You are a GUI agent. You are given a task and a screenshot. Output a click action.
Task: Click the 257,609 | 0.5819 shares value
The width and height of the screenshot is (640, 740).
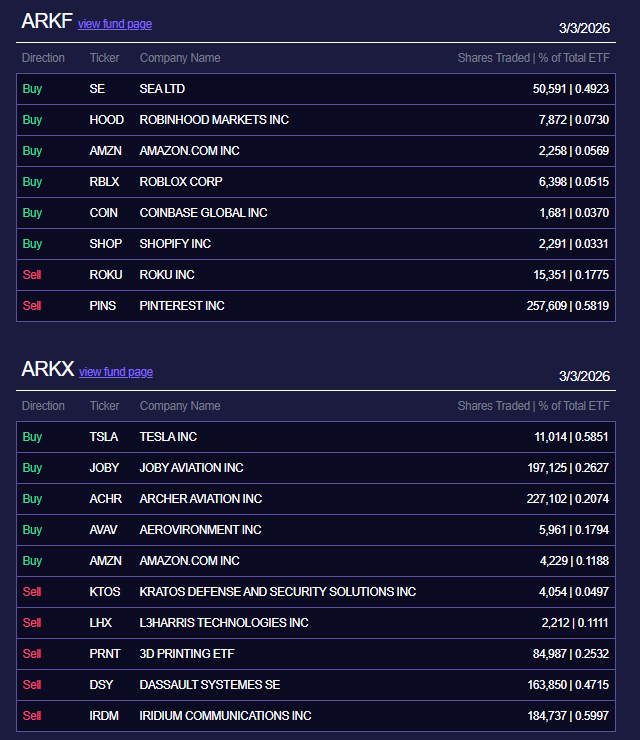pos(568,306)
